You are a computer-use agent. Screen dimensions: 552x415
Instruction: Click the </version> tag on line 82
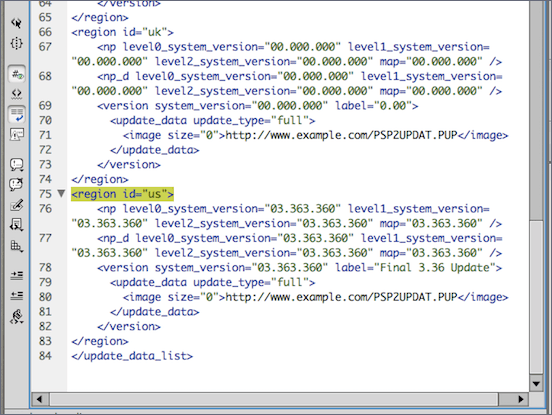click(129, 327)
